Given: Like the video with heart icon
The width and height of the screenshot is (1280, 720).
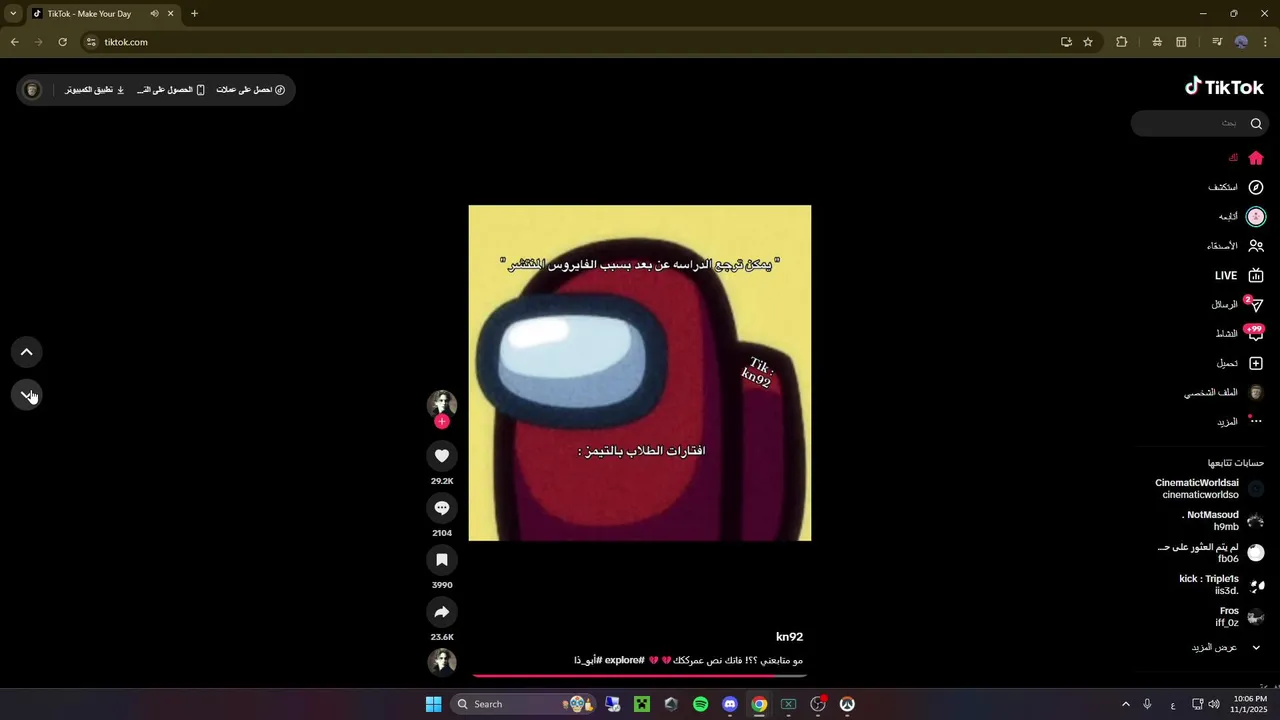Looking at the screenshot, I should pos(442,456).
